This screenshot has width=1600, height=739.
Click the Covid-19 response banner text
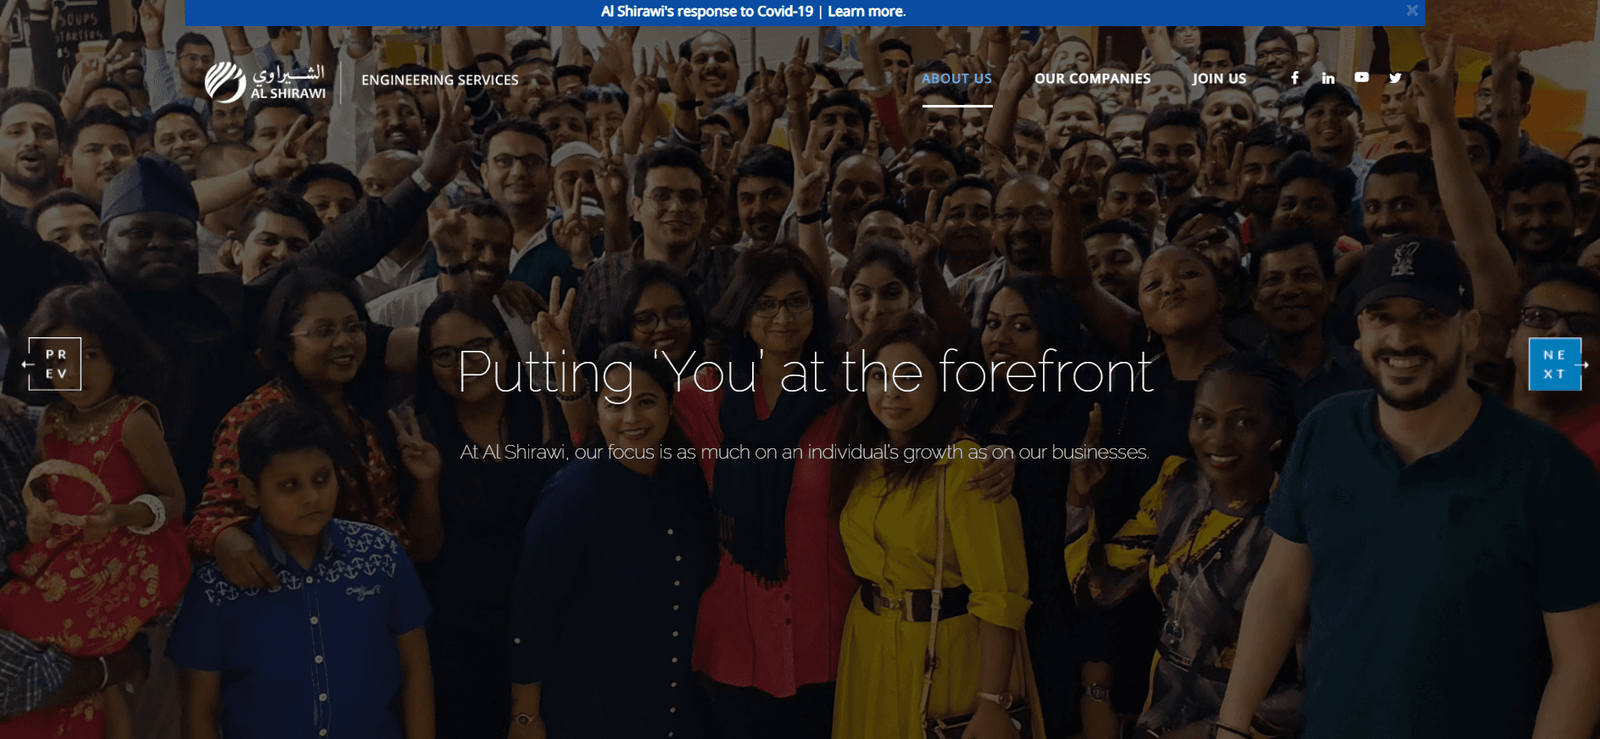(x=707, y=12)
